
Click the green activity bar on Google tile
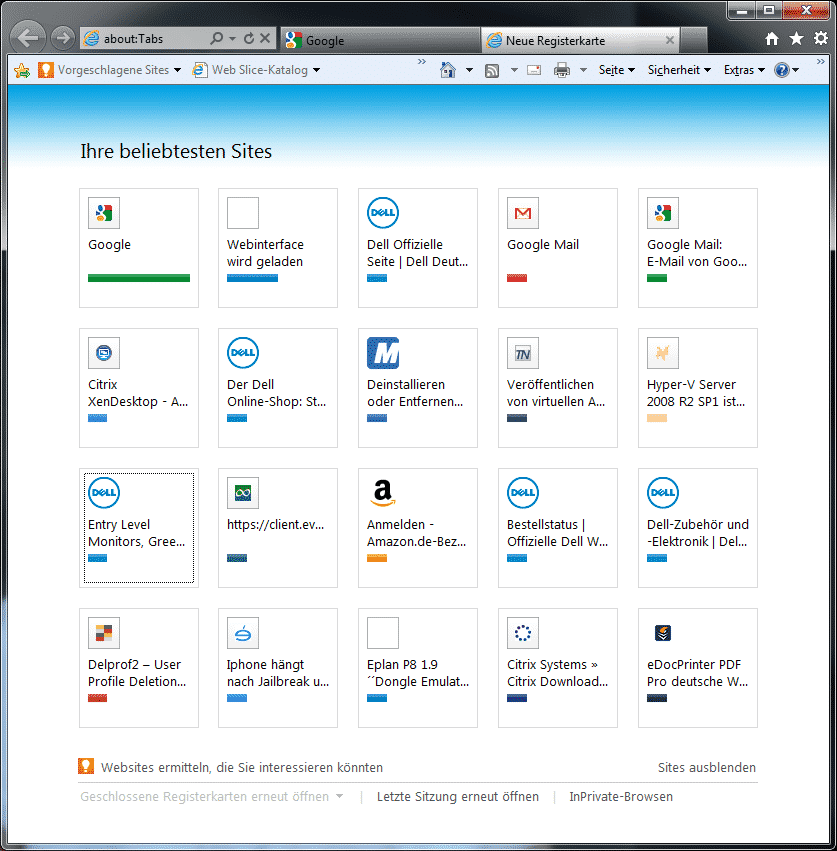point(139,278)
